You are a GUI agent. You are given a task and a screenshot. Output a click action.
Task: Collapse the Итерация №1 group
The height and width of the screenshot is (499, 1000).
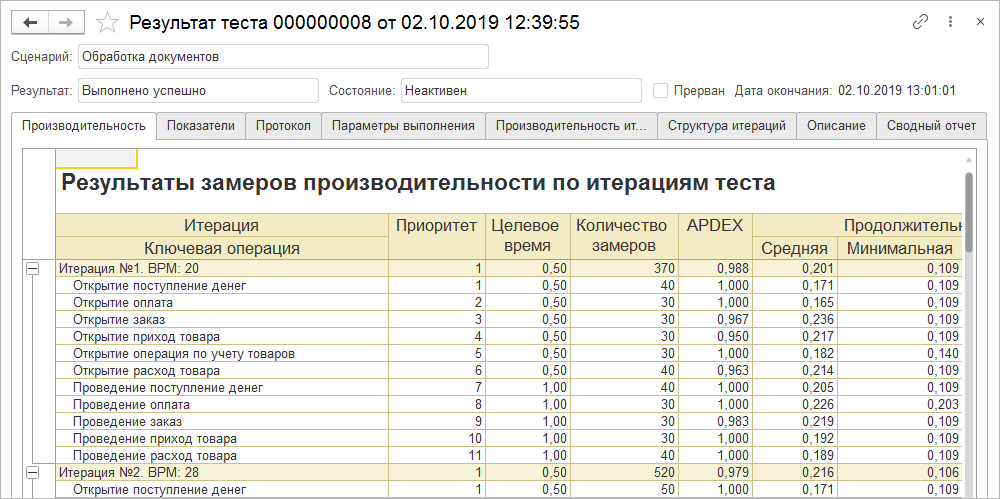[x=32, y=269]
